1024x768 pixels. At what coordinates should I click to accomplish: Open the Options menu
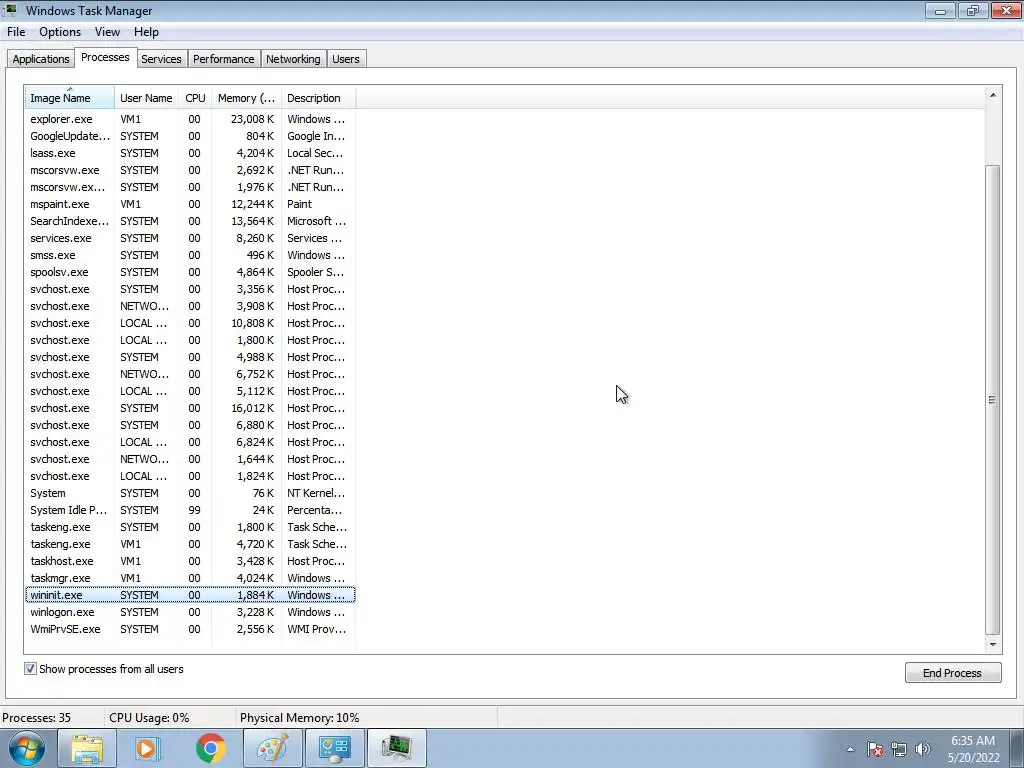60,32
